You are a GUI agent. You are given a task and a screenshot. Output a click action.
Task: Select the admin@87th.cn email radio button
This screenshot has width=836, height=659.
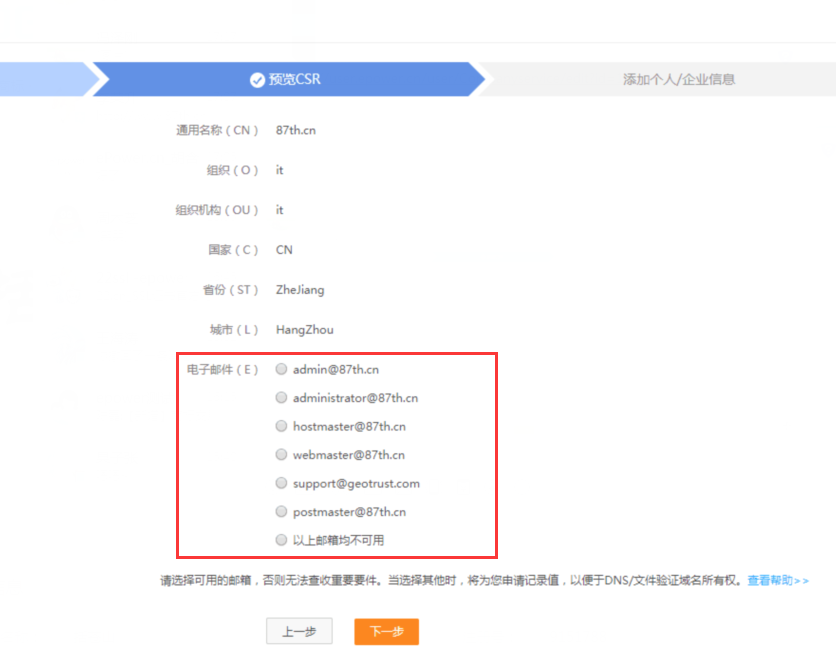click(281, 368)
